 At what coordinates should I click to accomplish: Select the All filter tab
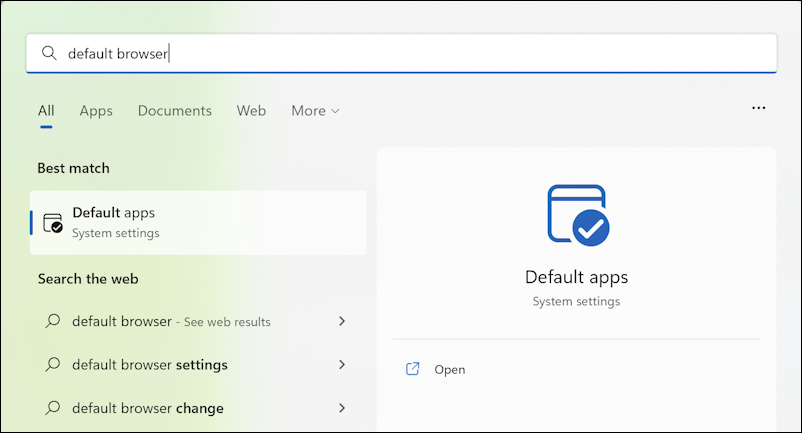tap(46, 110)
